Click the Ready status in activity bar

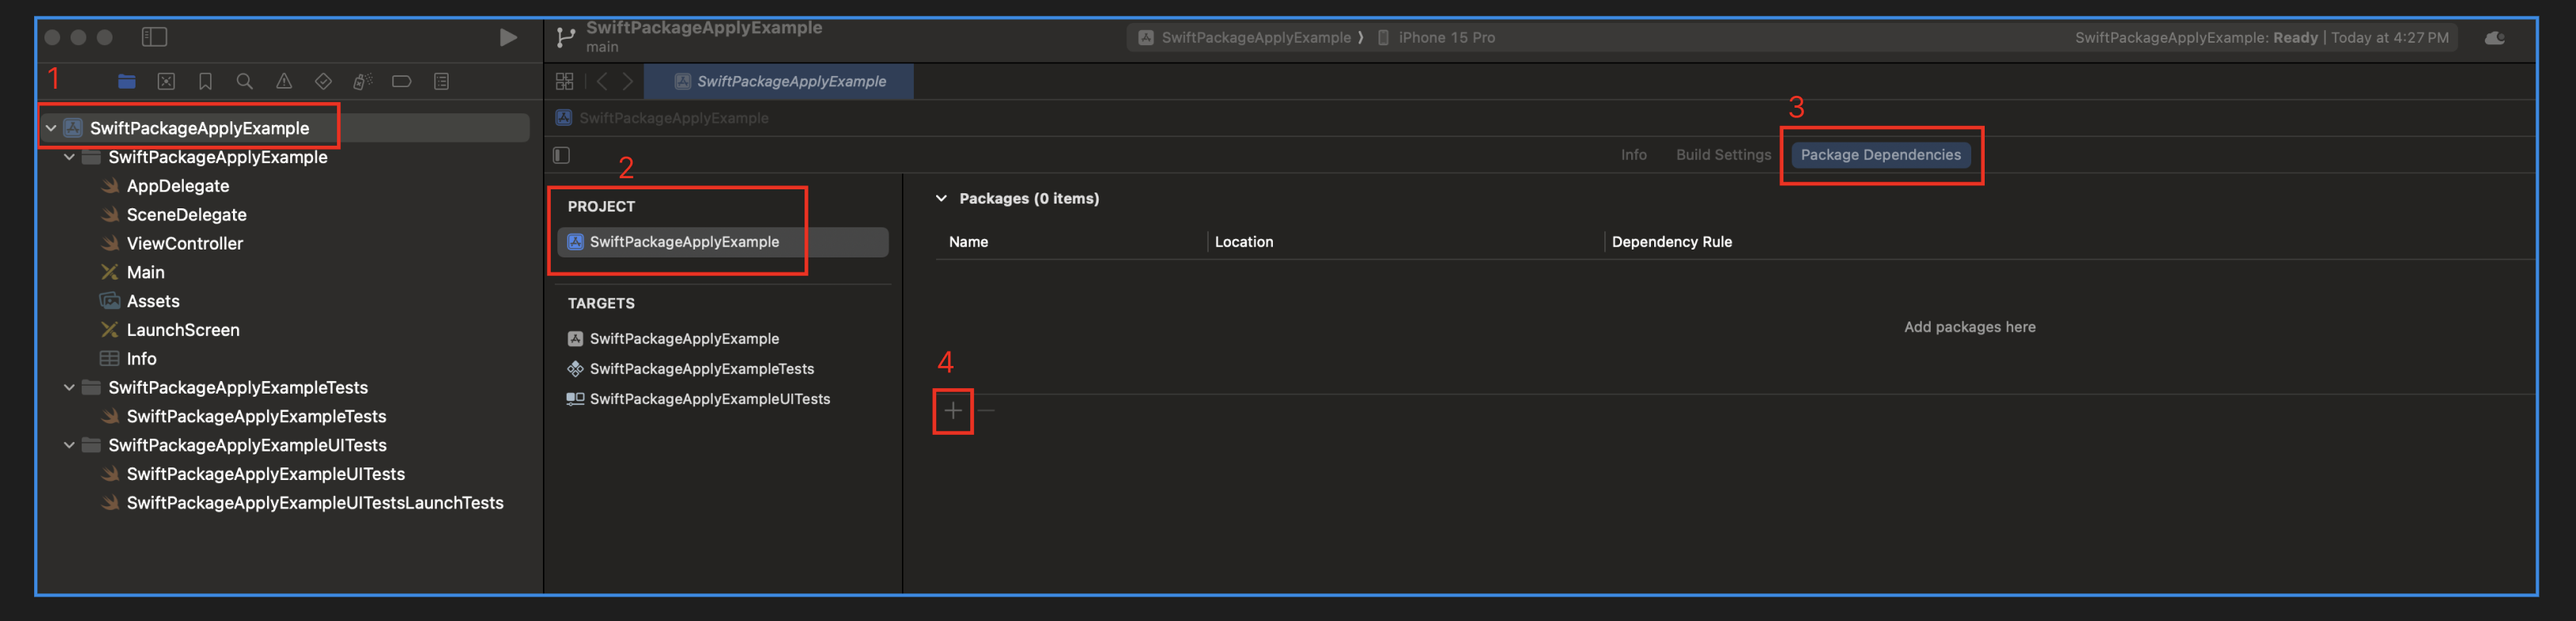pos(2295,38)
